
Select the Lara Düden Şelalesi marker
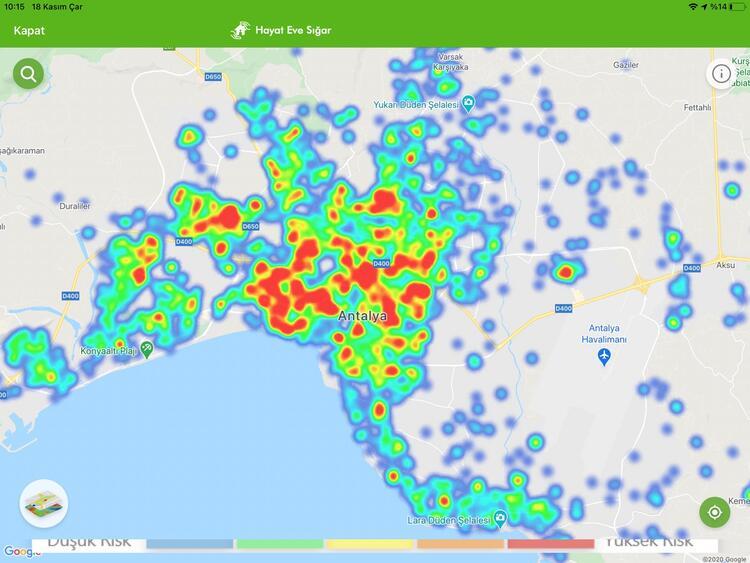coord(500,519)
